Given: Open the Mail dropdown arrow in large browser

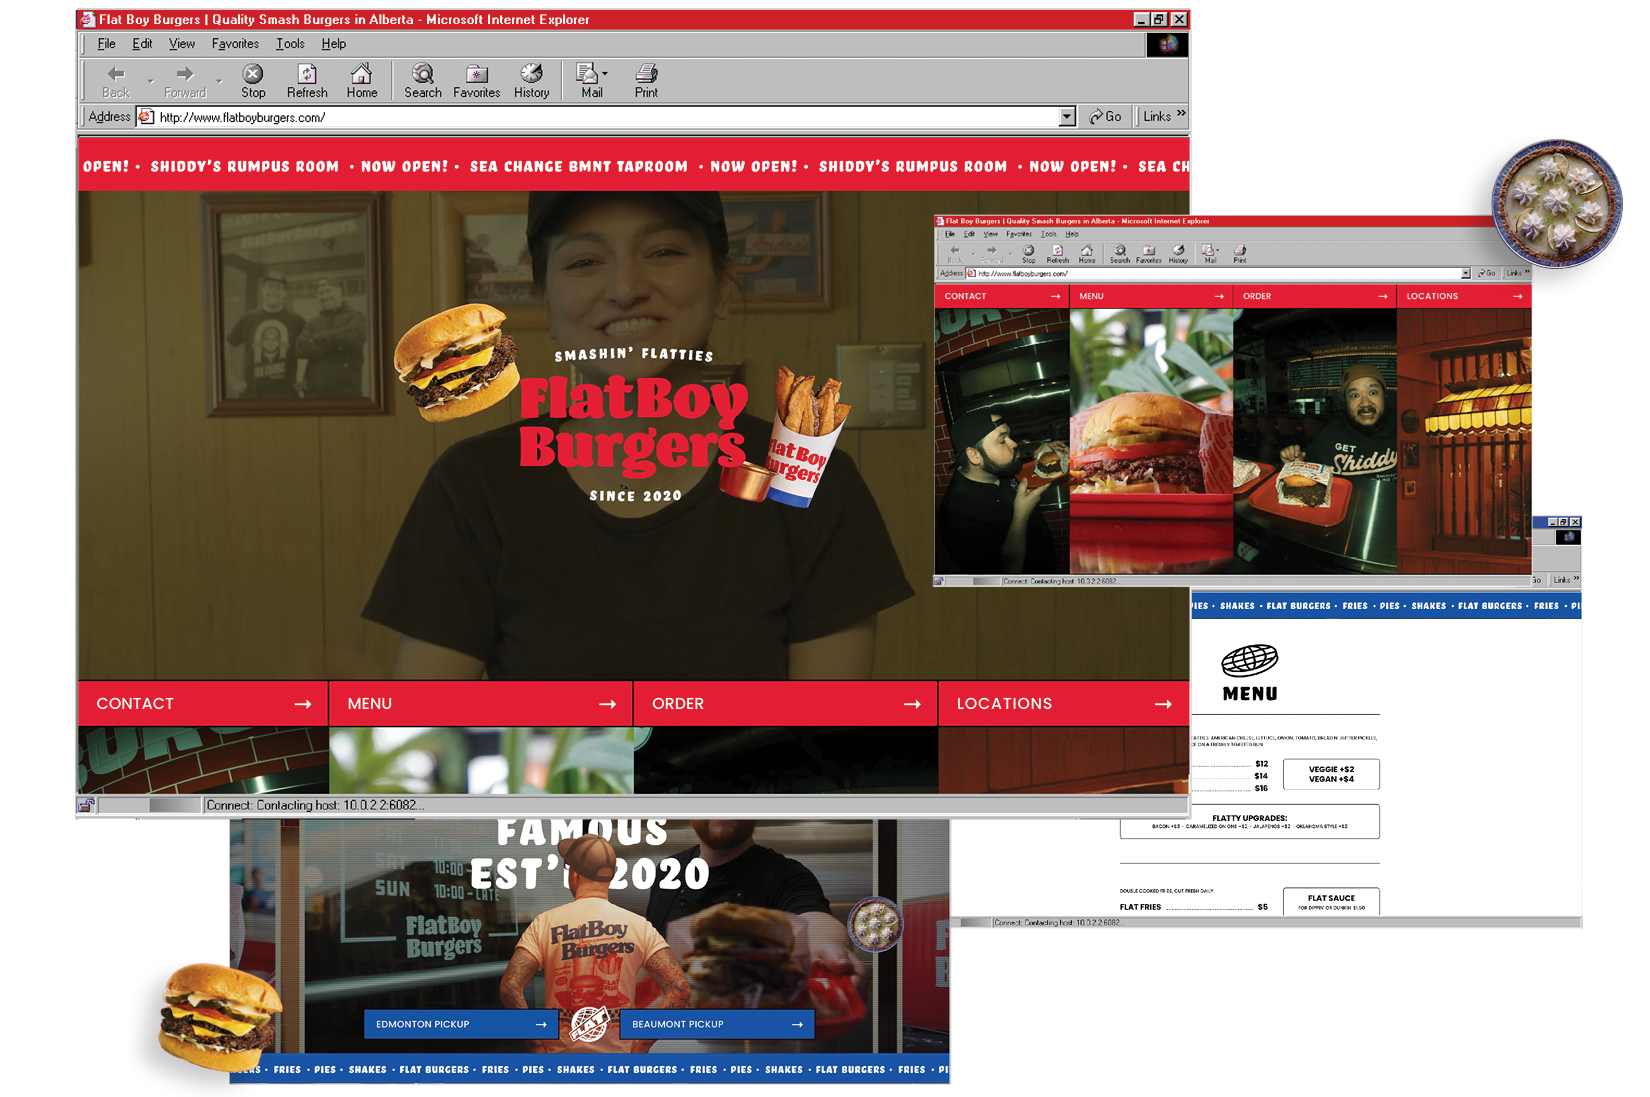Looking at the screenshot, I should (605, 73).
